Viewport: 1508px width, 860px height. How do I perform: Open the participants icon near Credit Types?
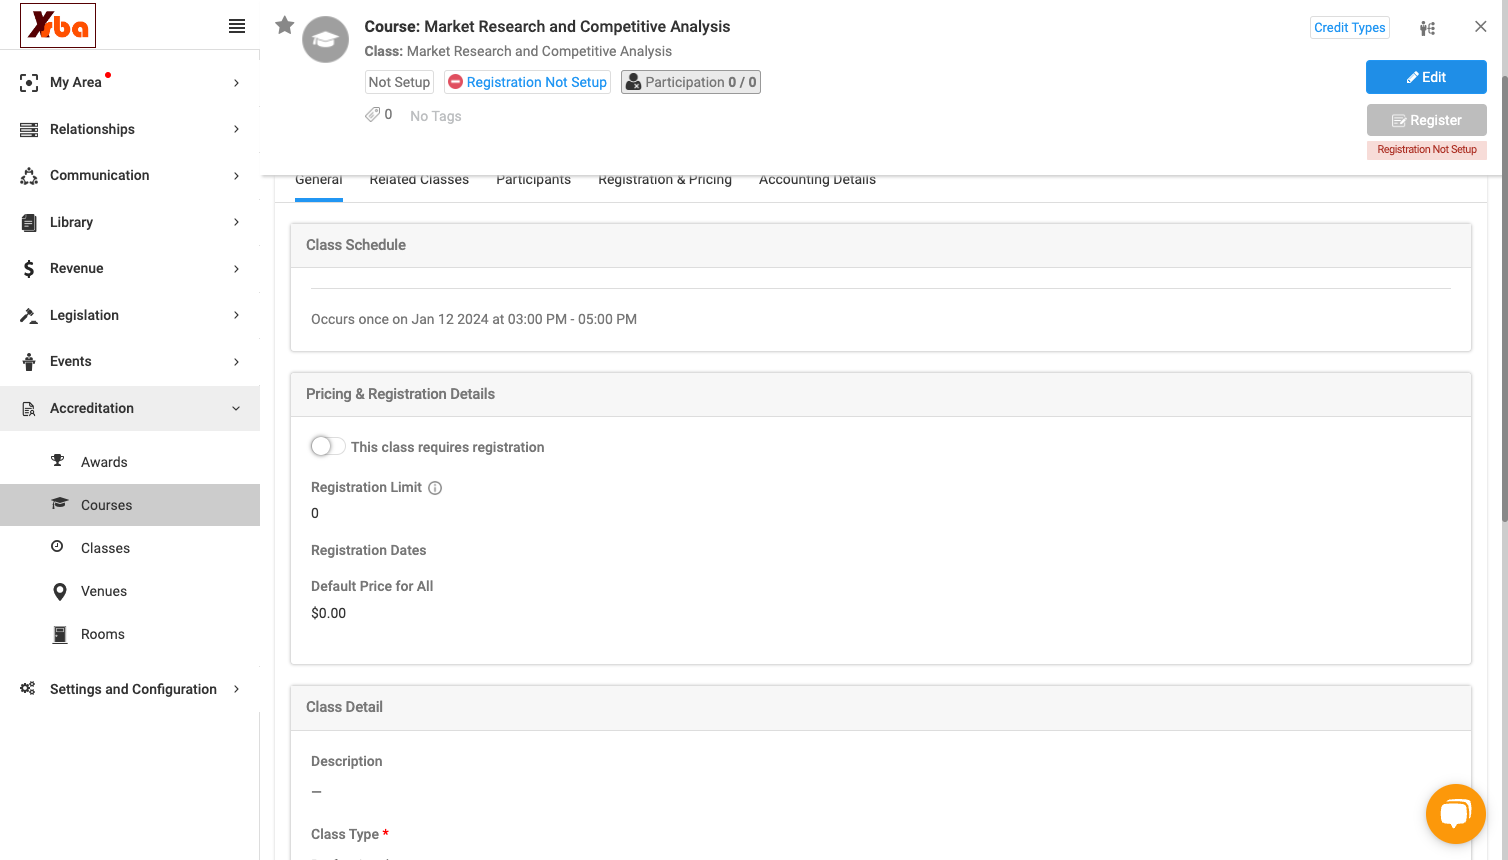tap(1428, 28)
